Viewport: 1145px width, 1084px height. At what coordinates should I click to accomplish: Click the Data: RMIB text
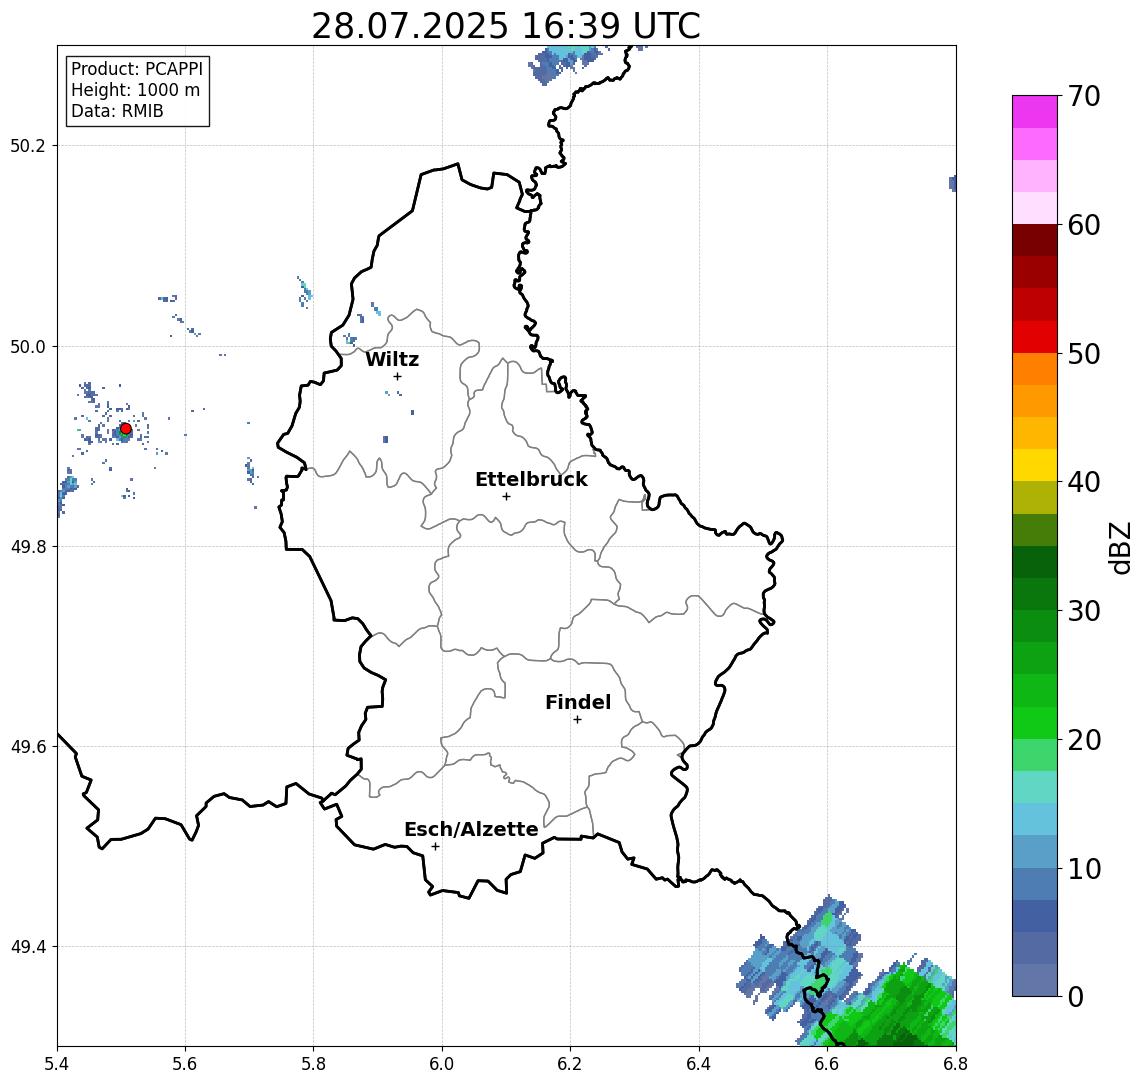tap(117, 111)
